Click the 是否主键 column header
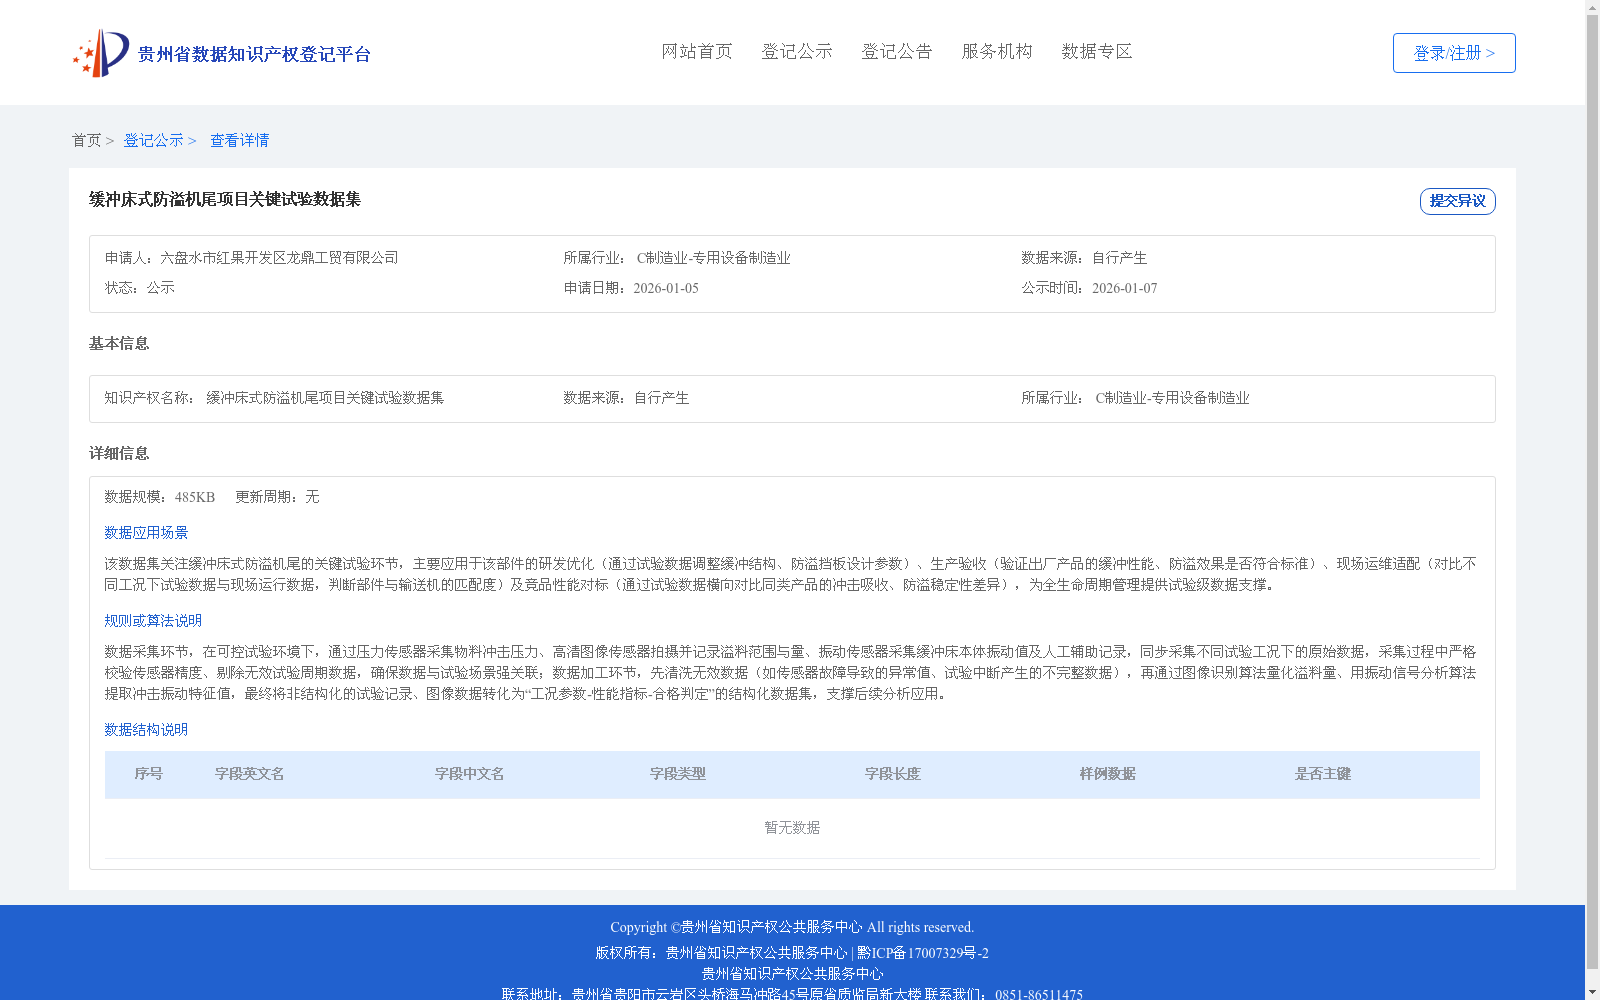Screen dimensions: 1600x1000 click(1323, 774)
